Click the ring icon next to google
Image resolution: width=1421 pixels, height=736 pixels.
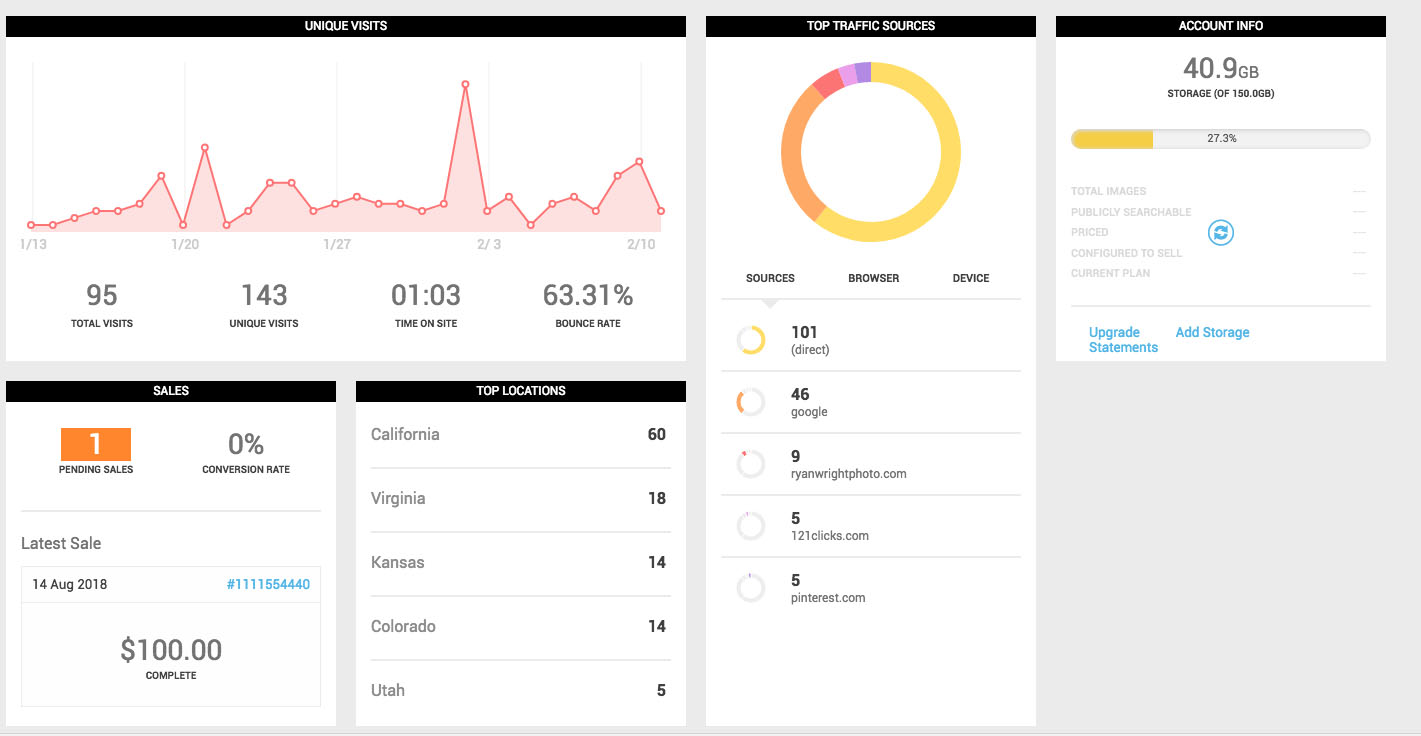[x=751, y=402]
